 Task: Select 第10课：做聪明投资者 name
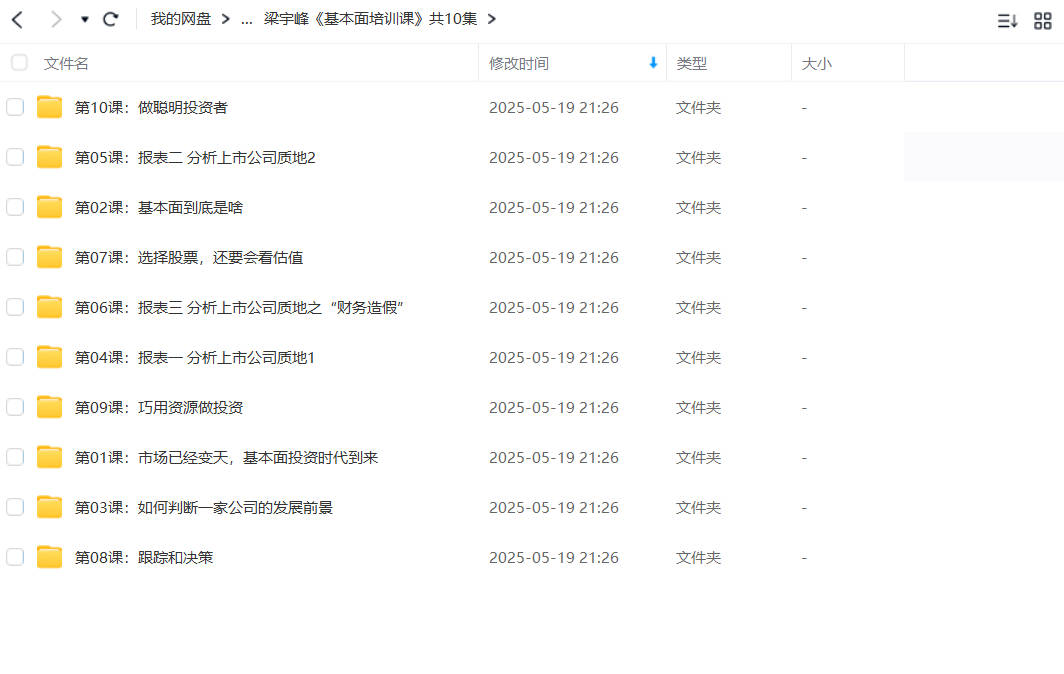pos(151,107)
